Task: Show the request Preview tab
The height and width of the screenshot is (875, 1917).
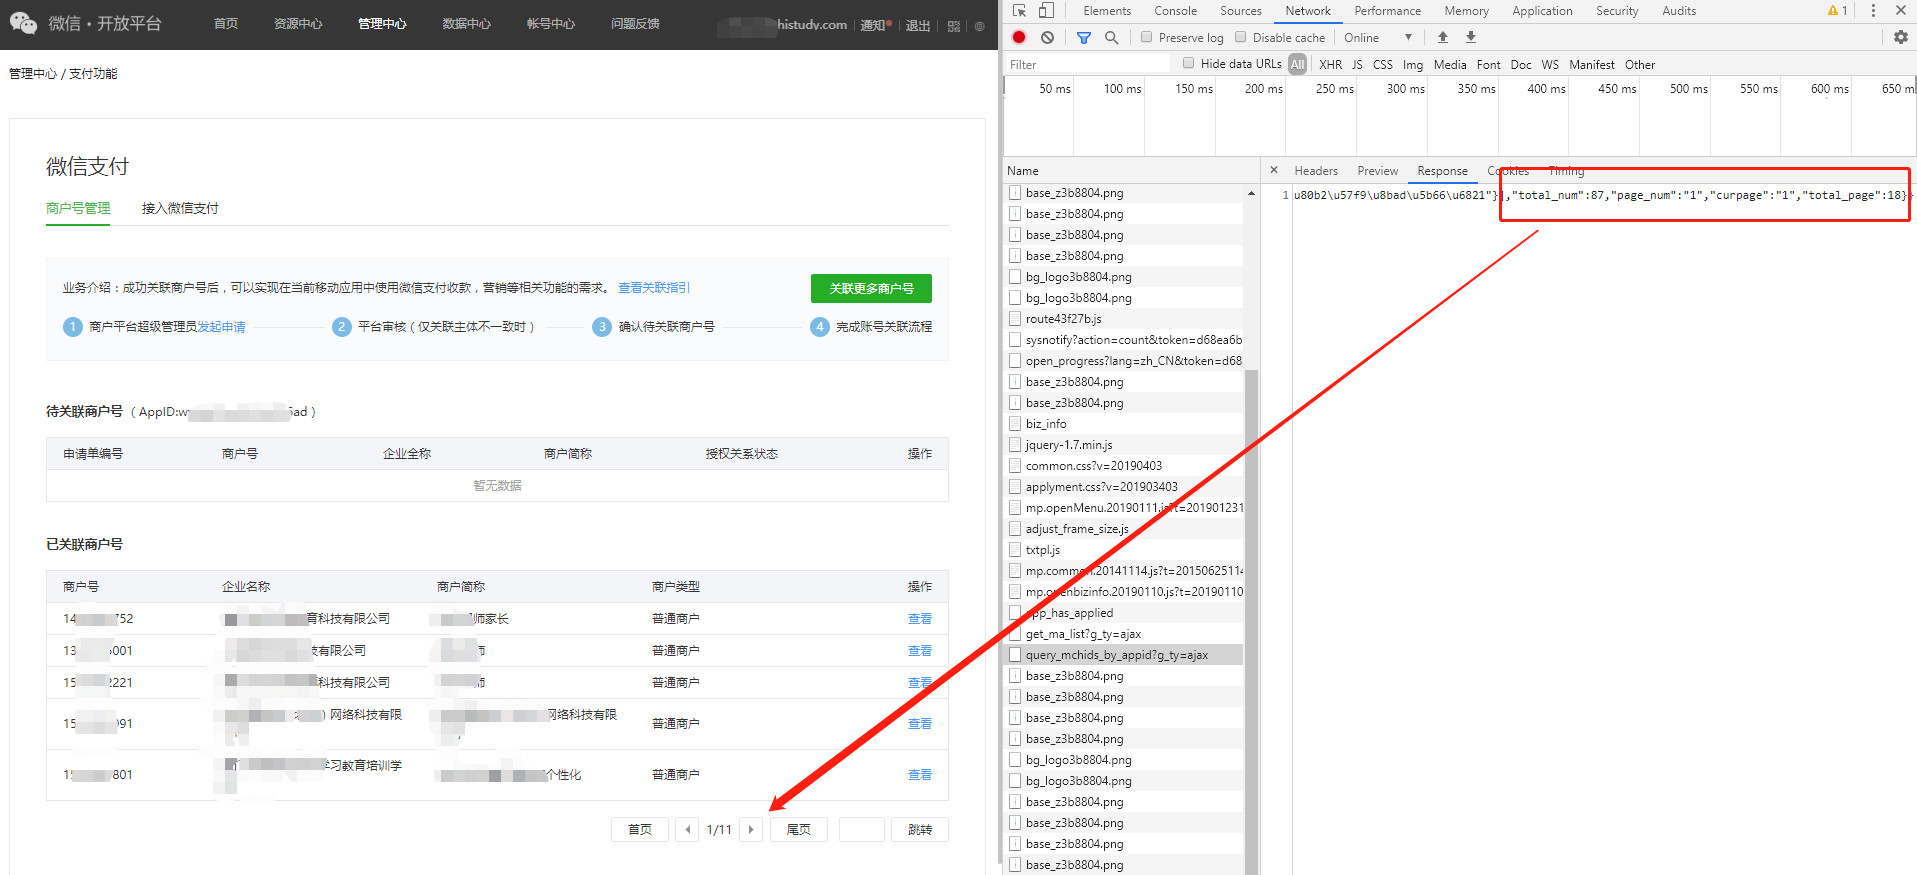Action: point(1378,171)
